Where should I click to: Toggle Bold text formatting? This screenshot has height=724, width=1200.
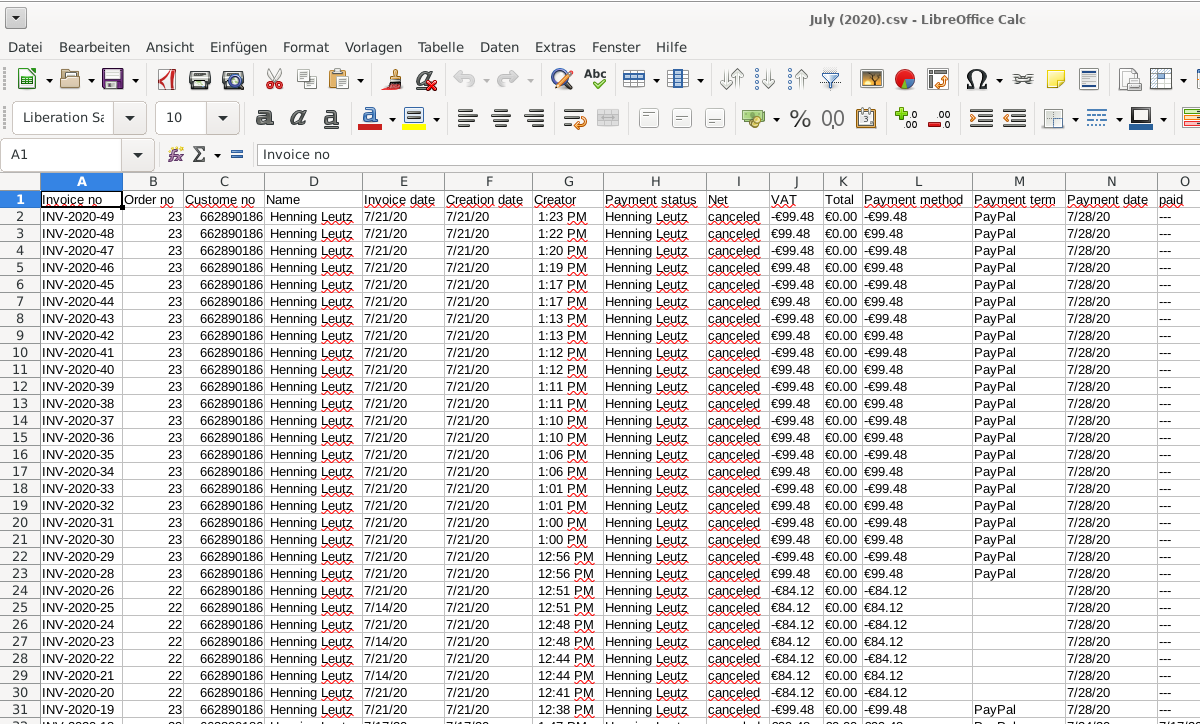tap(265, 119)
